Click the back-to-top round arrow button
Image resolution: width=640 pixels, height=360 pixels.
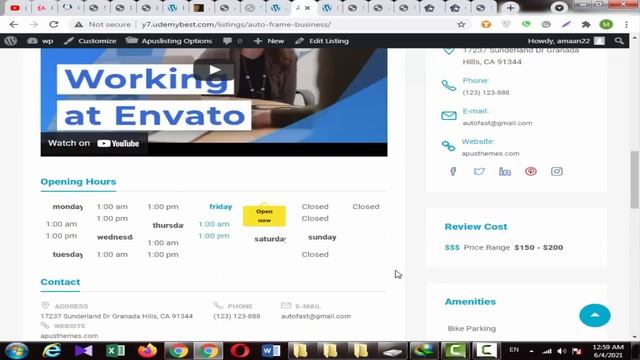coord(595,315)
